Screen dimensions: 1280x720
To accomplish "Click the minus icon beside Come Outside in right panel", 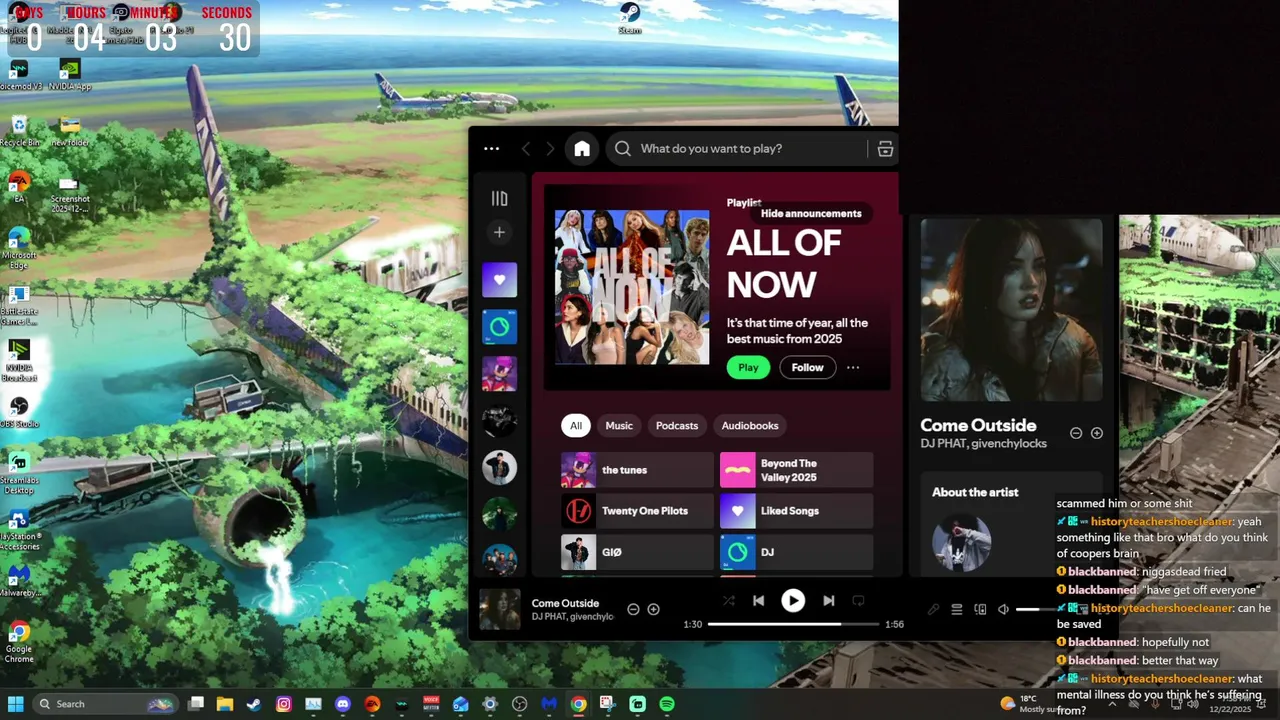I will point(1076,433).
